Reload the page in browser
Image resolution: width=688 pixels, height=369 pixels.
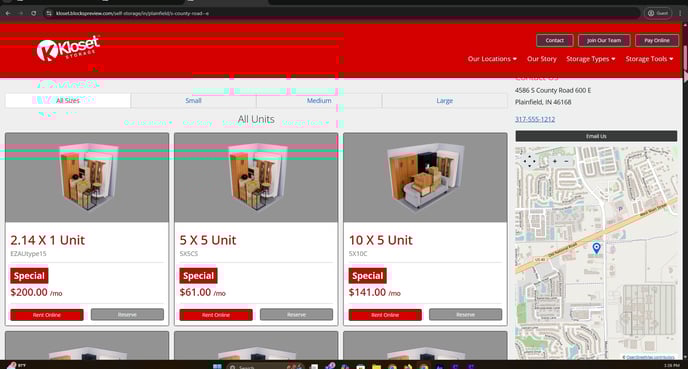point(33,13)
